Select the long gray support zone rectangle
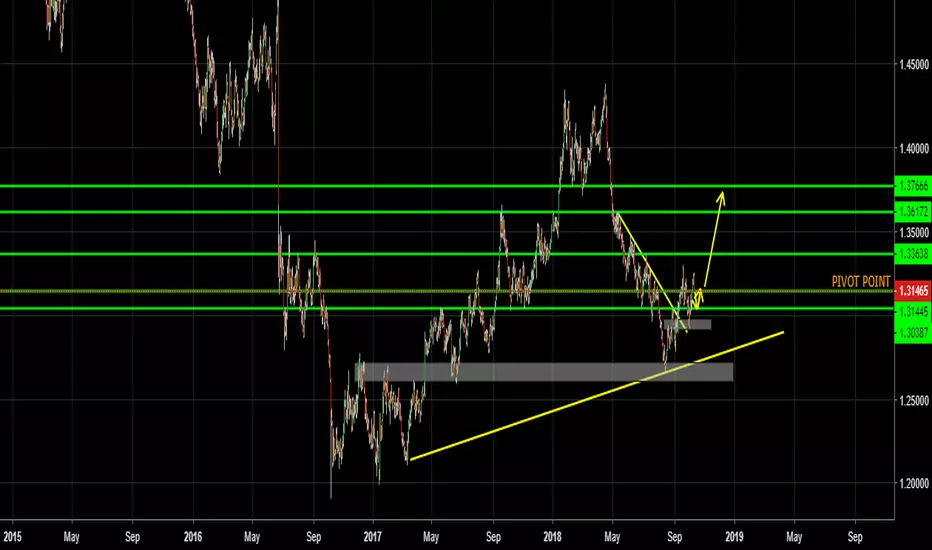932x550 pixels. (x=544, y=372)
